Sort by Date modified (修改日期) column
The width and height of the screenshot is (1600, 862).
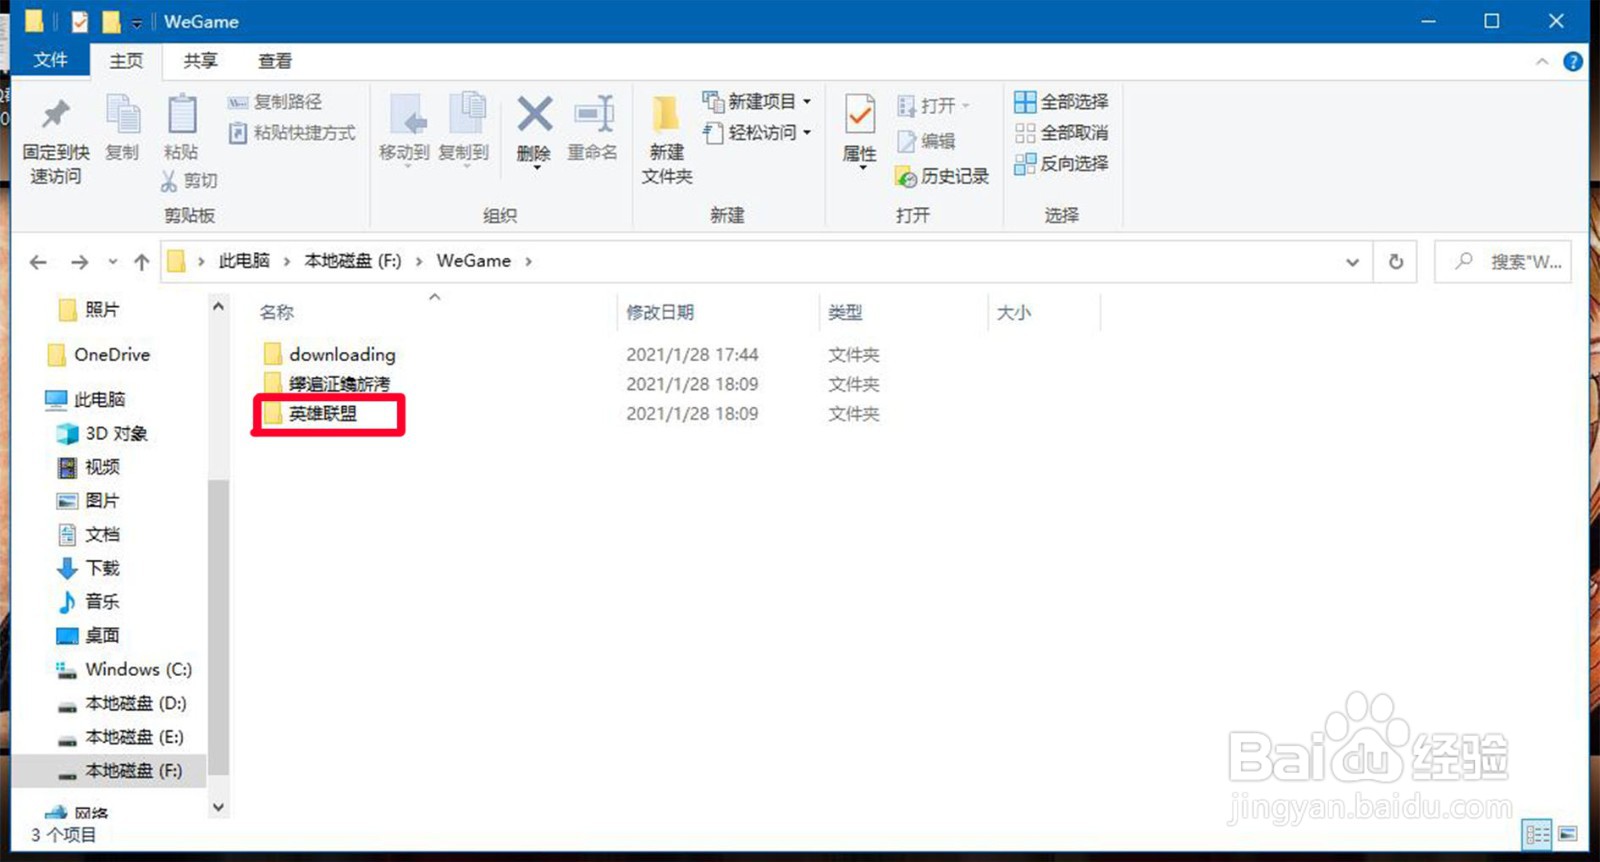[660, 312]
